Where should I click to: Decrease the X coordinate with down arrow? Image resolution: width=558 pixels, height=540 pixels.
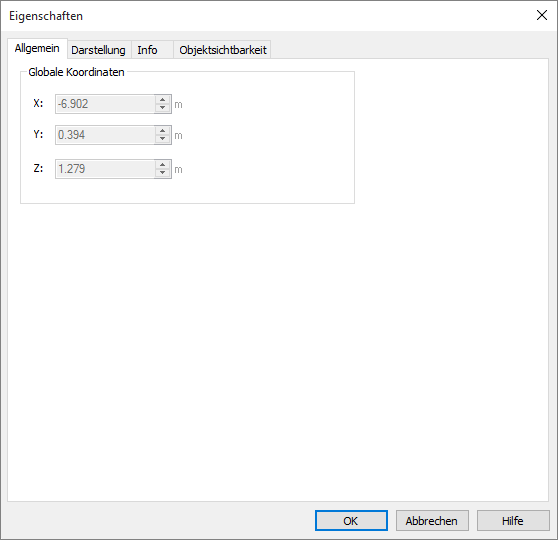click(163, 108)
